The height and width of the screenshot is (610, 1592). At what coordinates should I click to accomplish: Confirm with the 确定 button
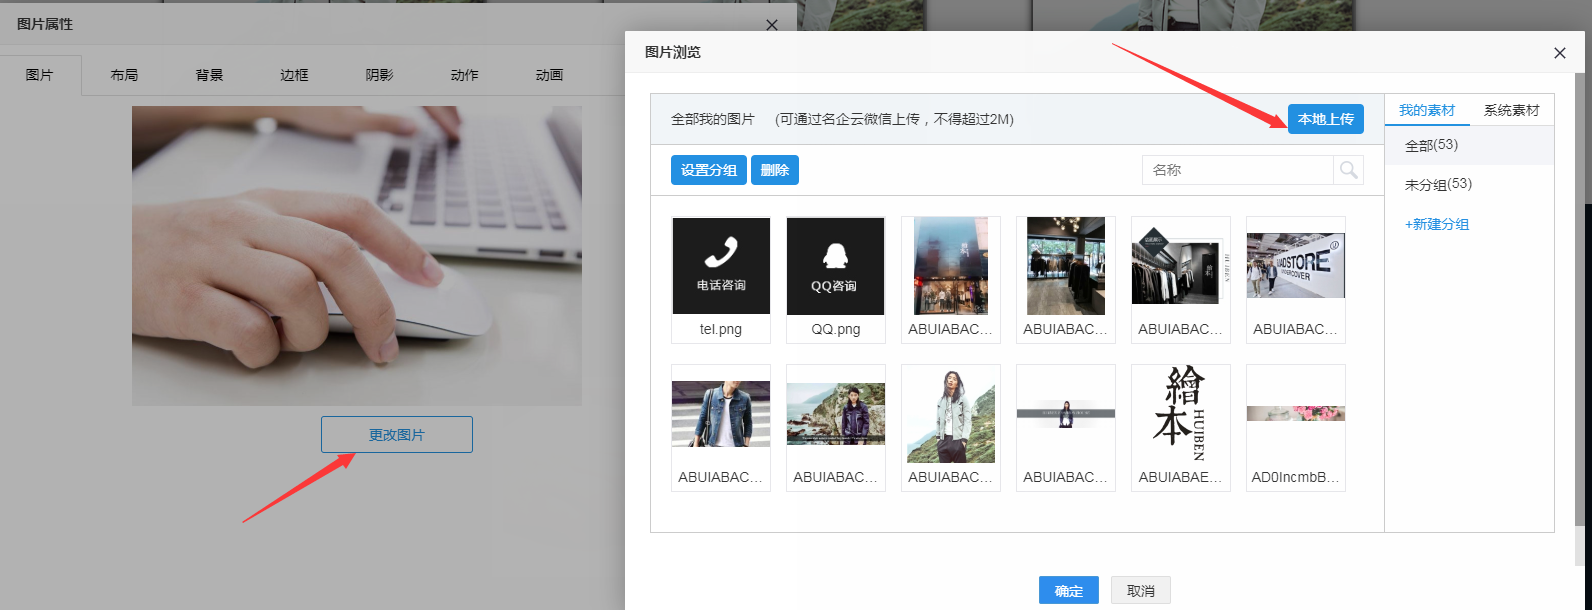click(1068, 591)
